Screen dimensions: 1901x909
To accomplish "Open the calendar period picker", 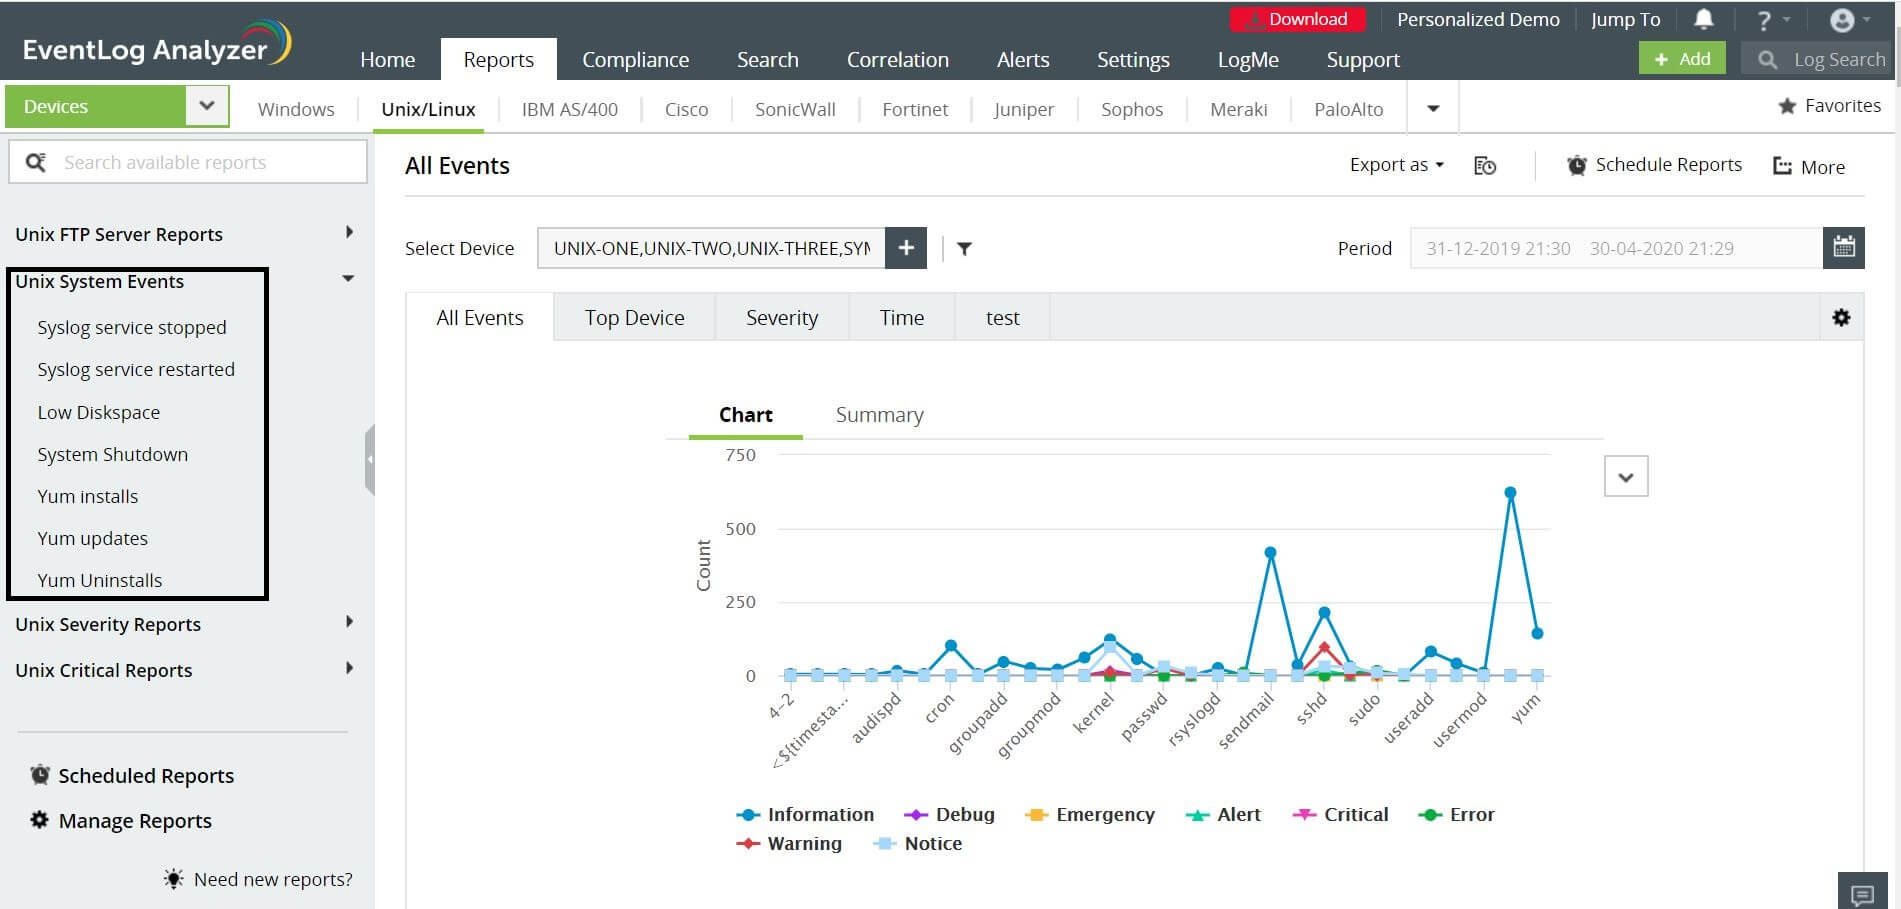I will [x=1843, y=248].
